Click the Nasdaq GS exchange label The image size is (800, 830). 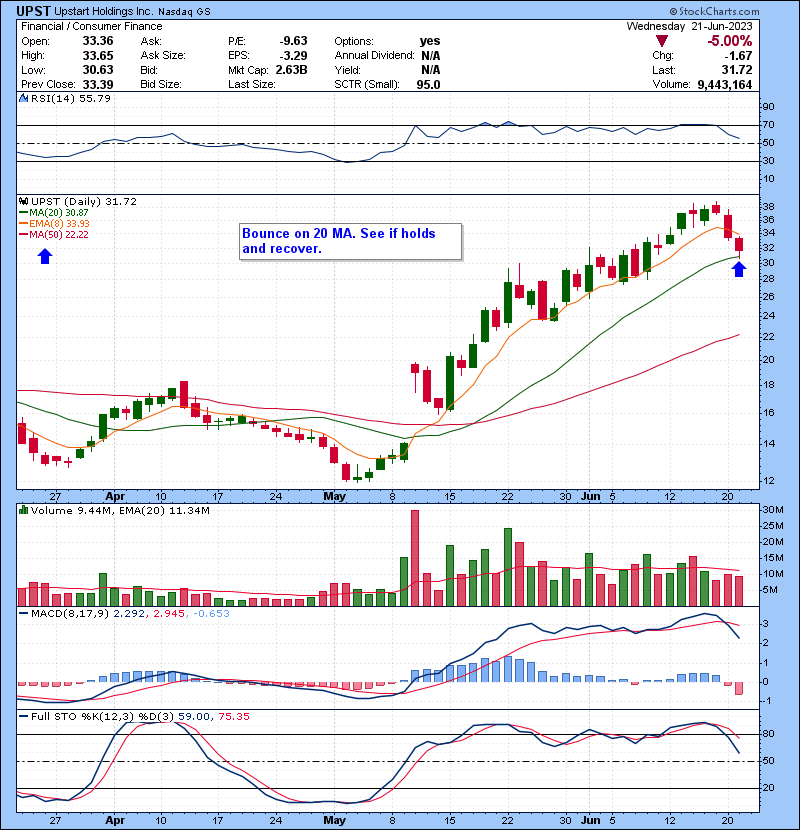[184, 12]
